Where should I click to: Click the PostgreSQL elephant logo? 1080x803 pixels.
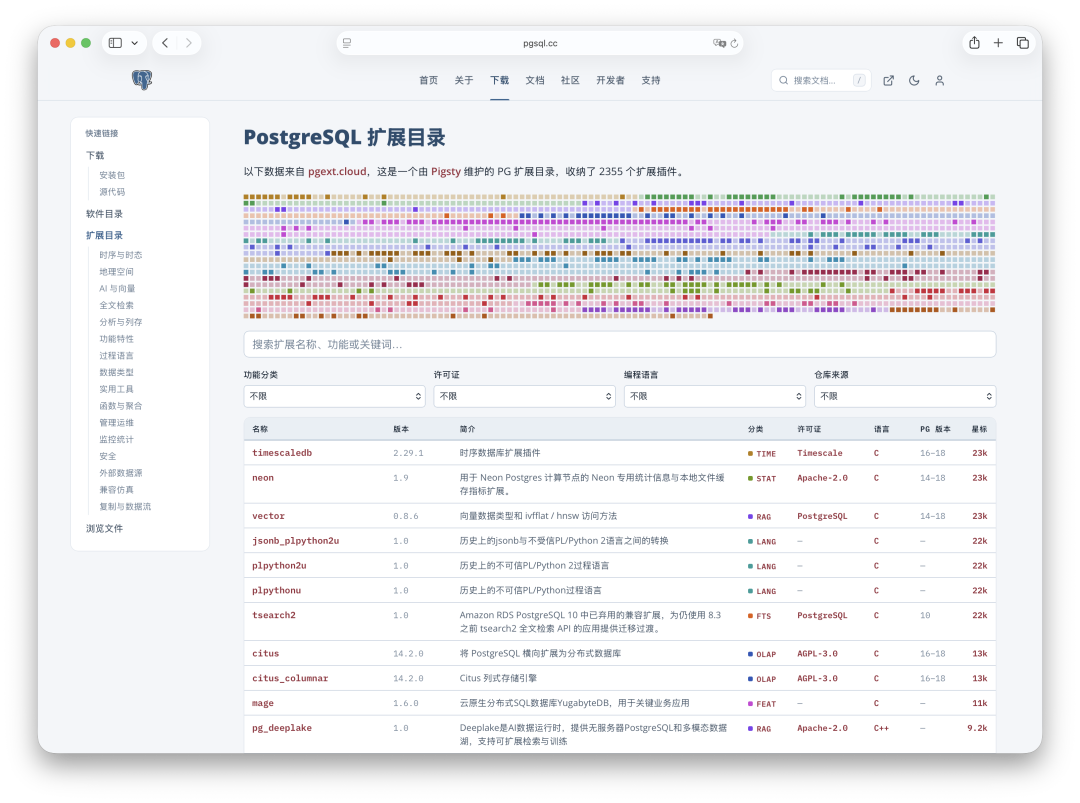142,80
